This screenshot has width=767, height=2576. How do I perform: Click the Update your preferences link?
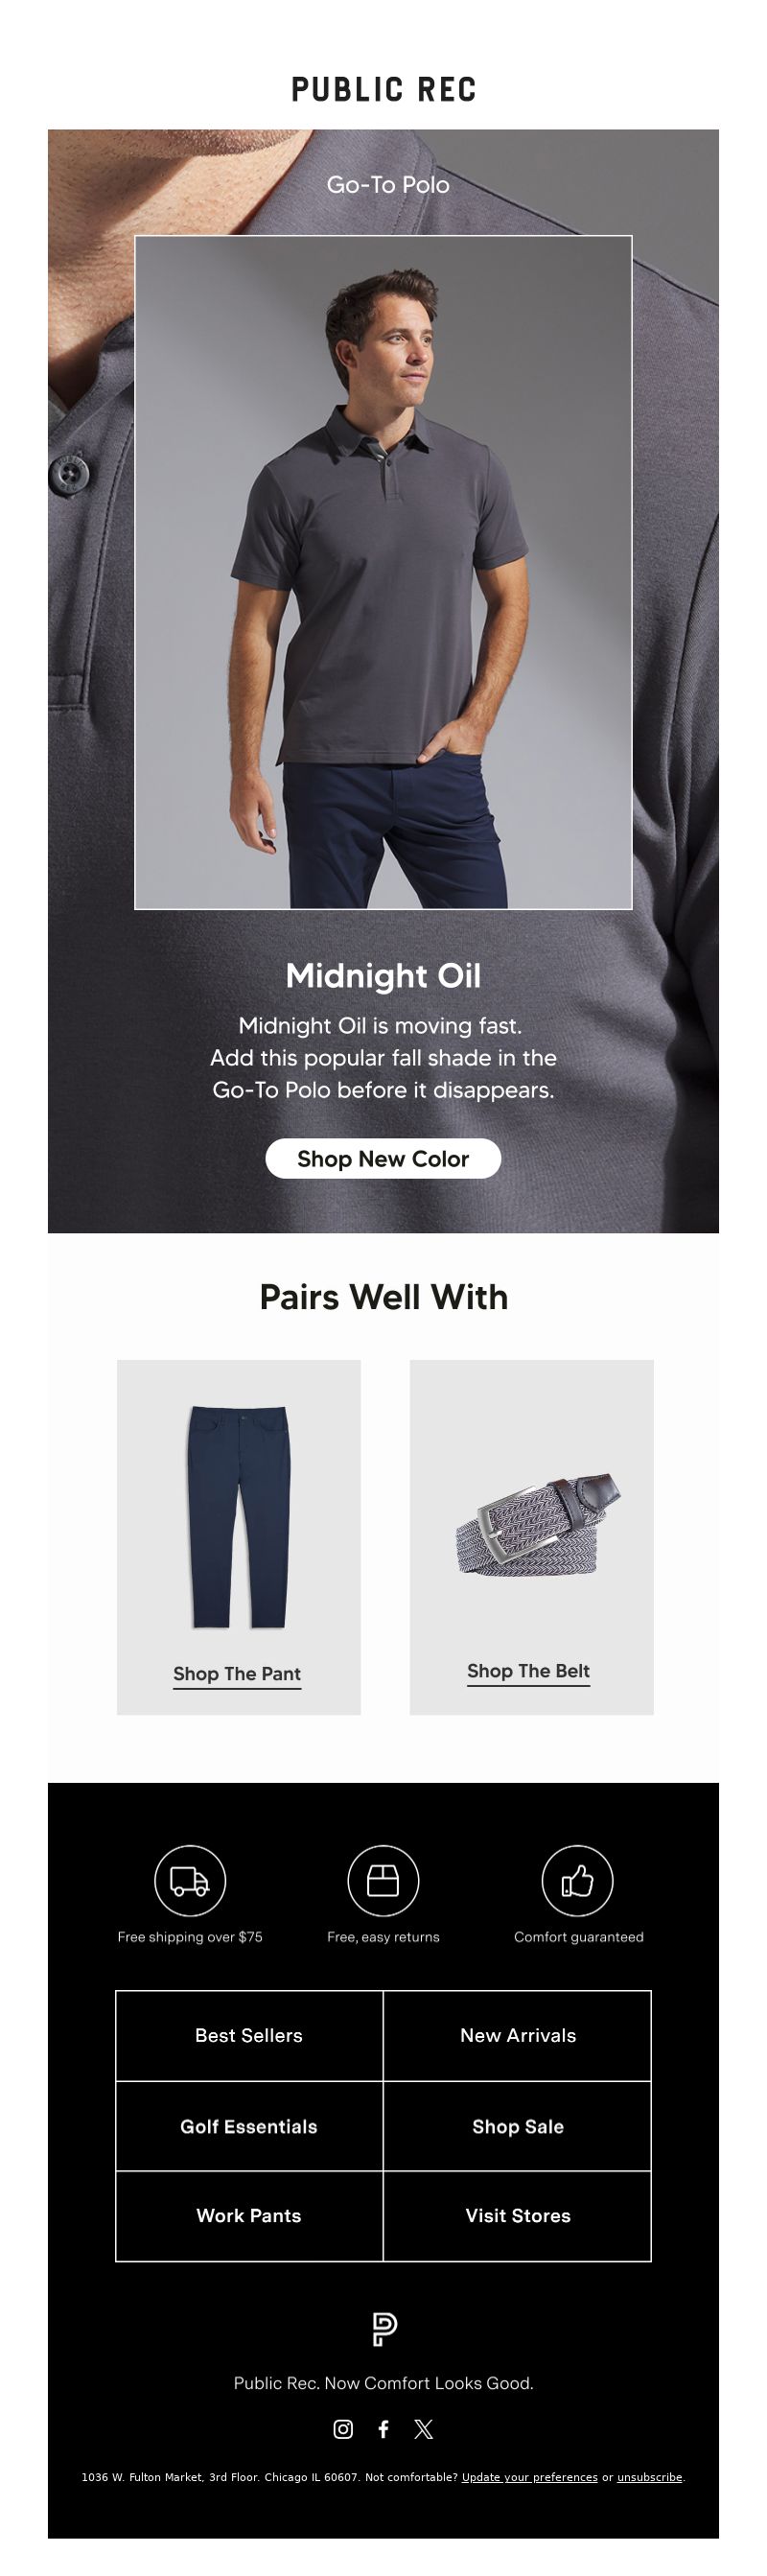[x=530, y=2477]
